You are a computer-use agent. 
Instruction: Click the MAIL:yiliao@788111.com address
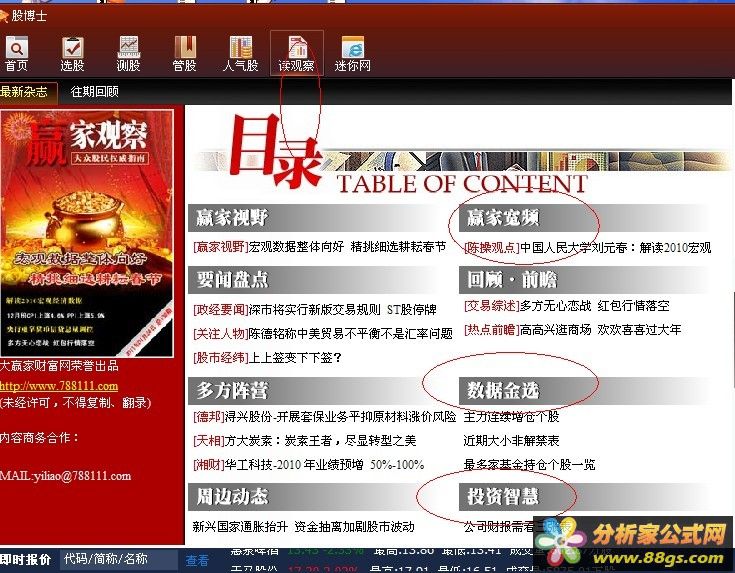[x=66, y=476]
